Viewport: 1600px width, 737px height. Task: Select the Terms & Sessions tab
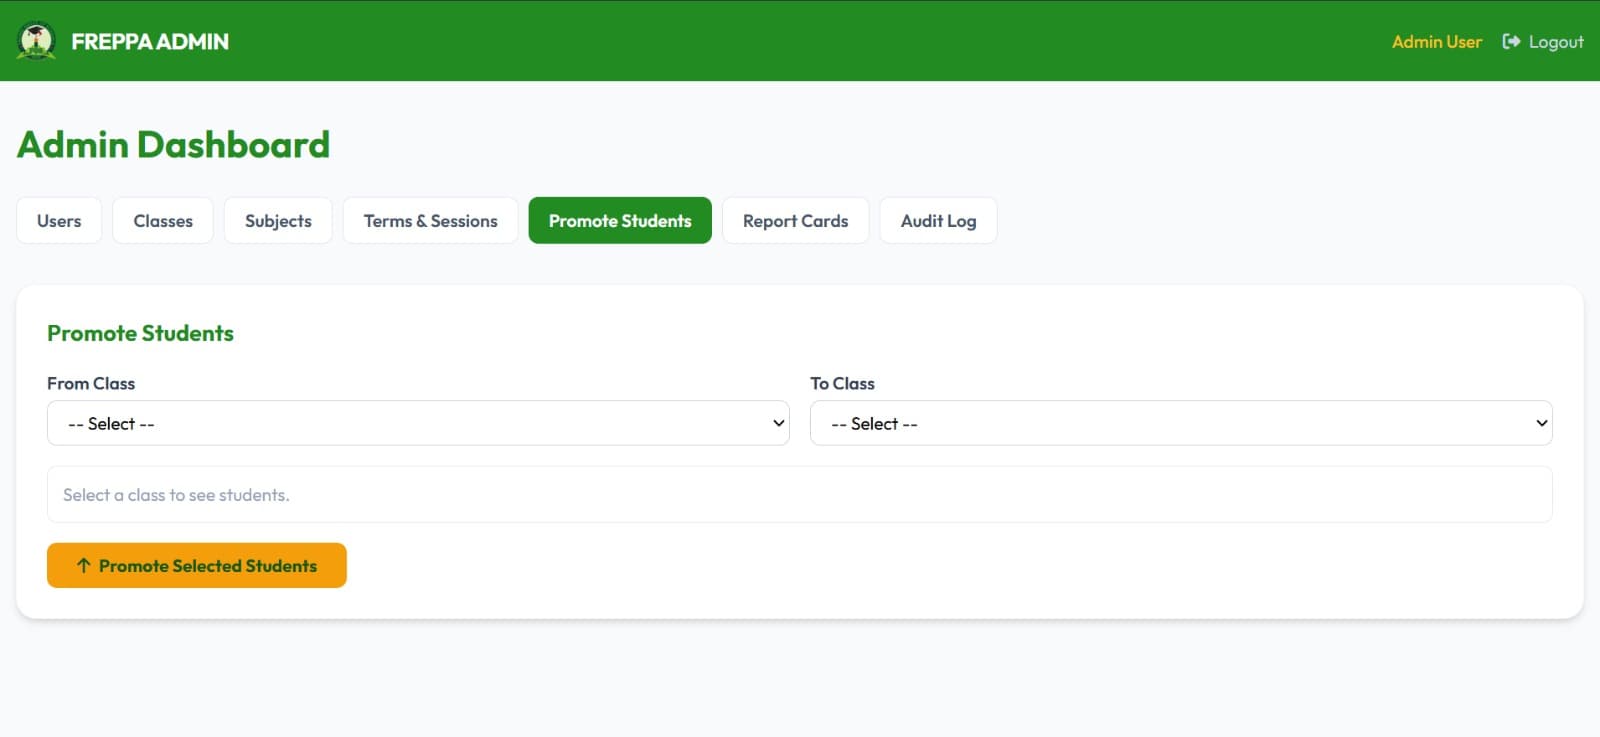click(430, 221)
